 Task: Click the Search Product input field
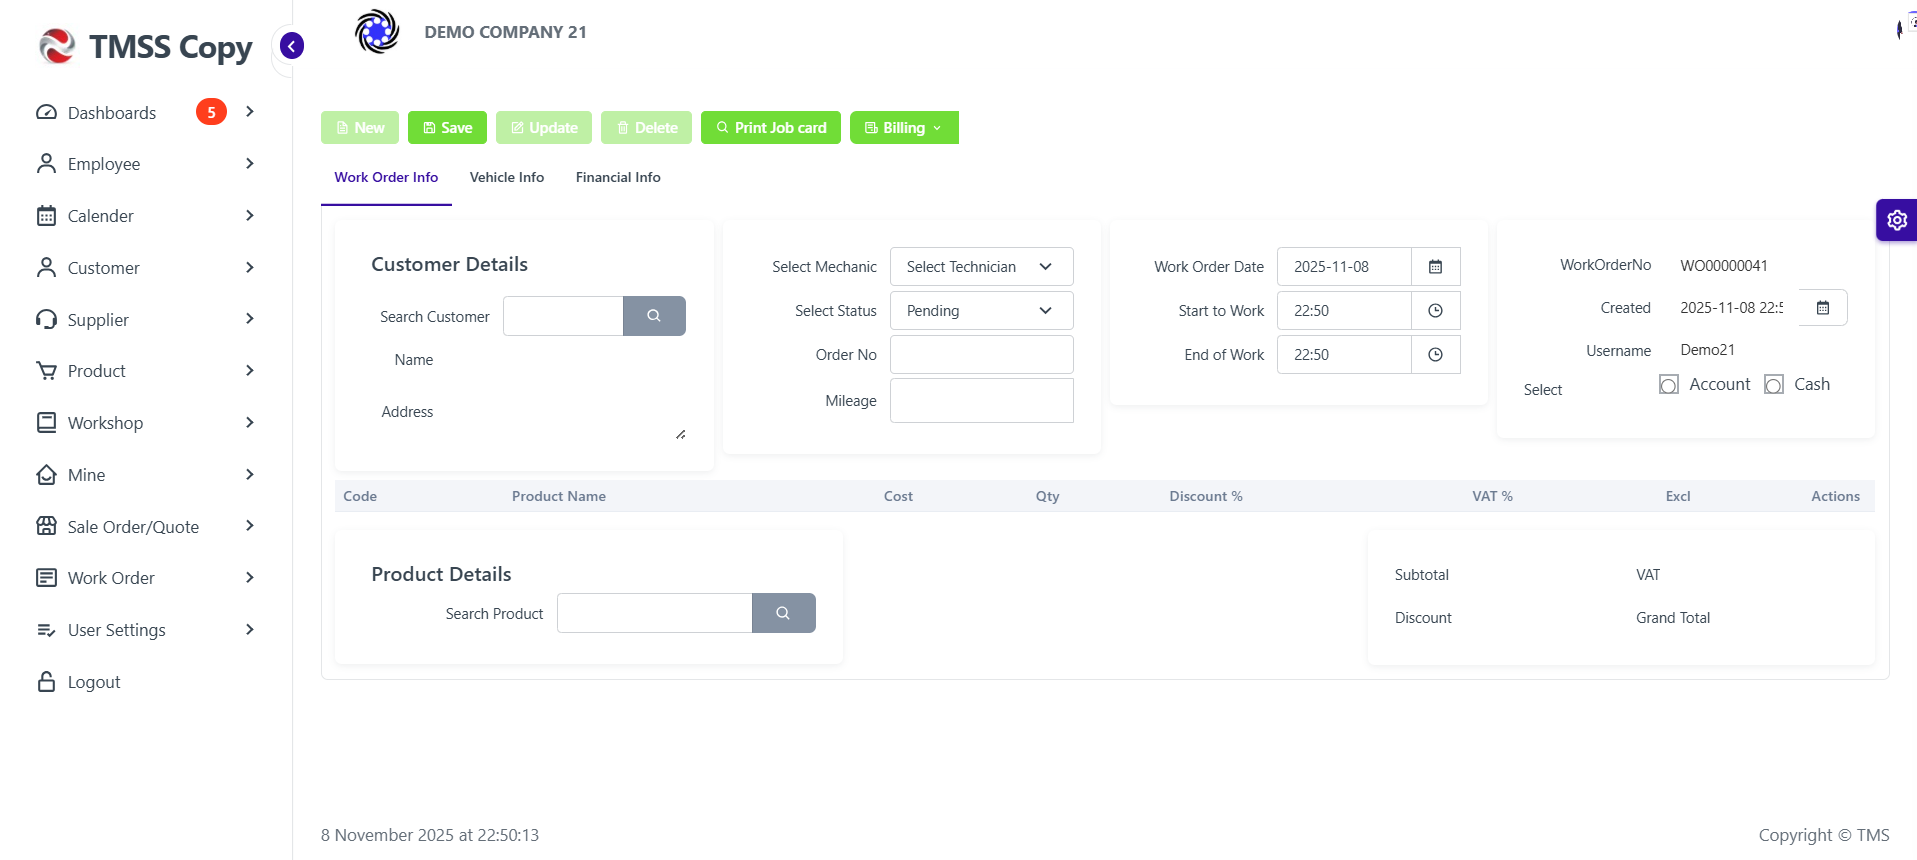click(654, 613)
